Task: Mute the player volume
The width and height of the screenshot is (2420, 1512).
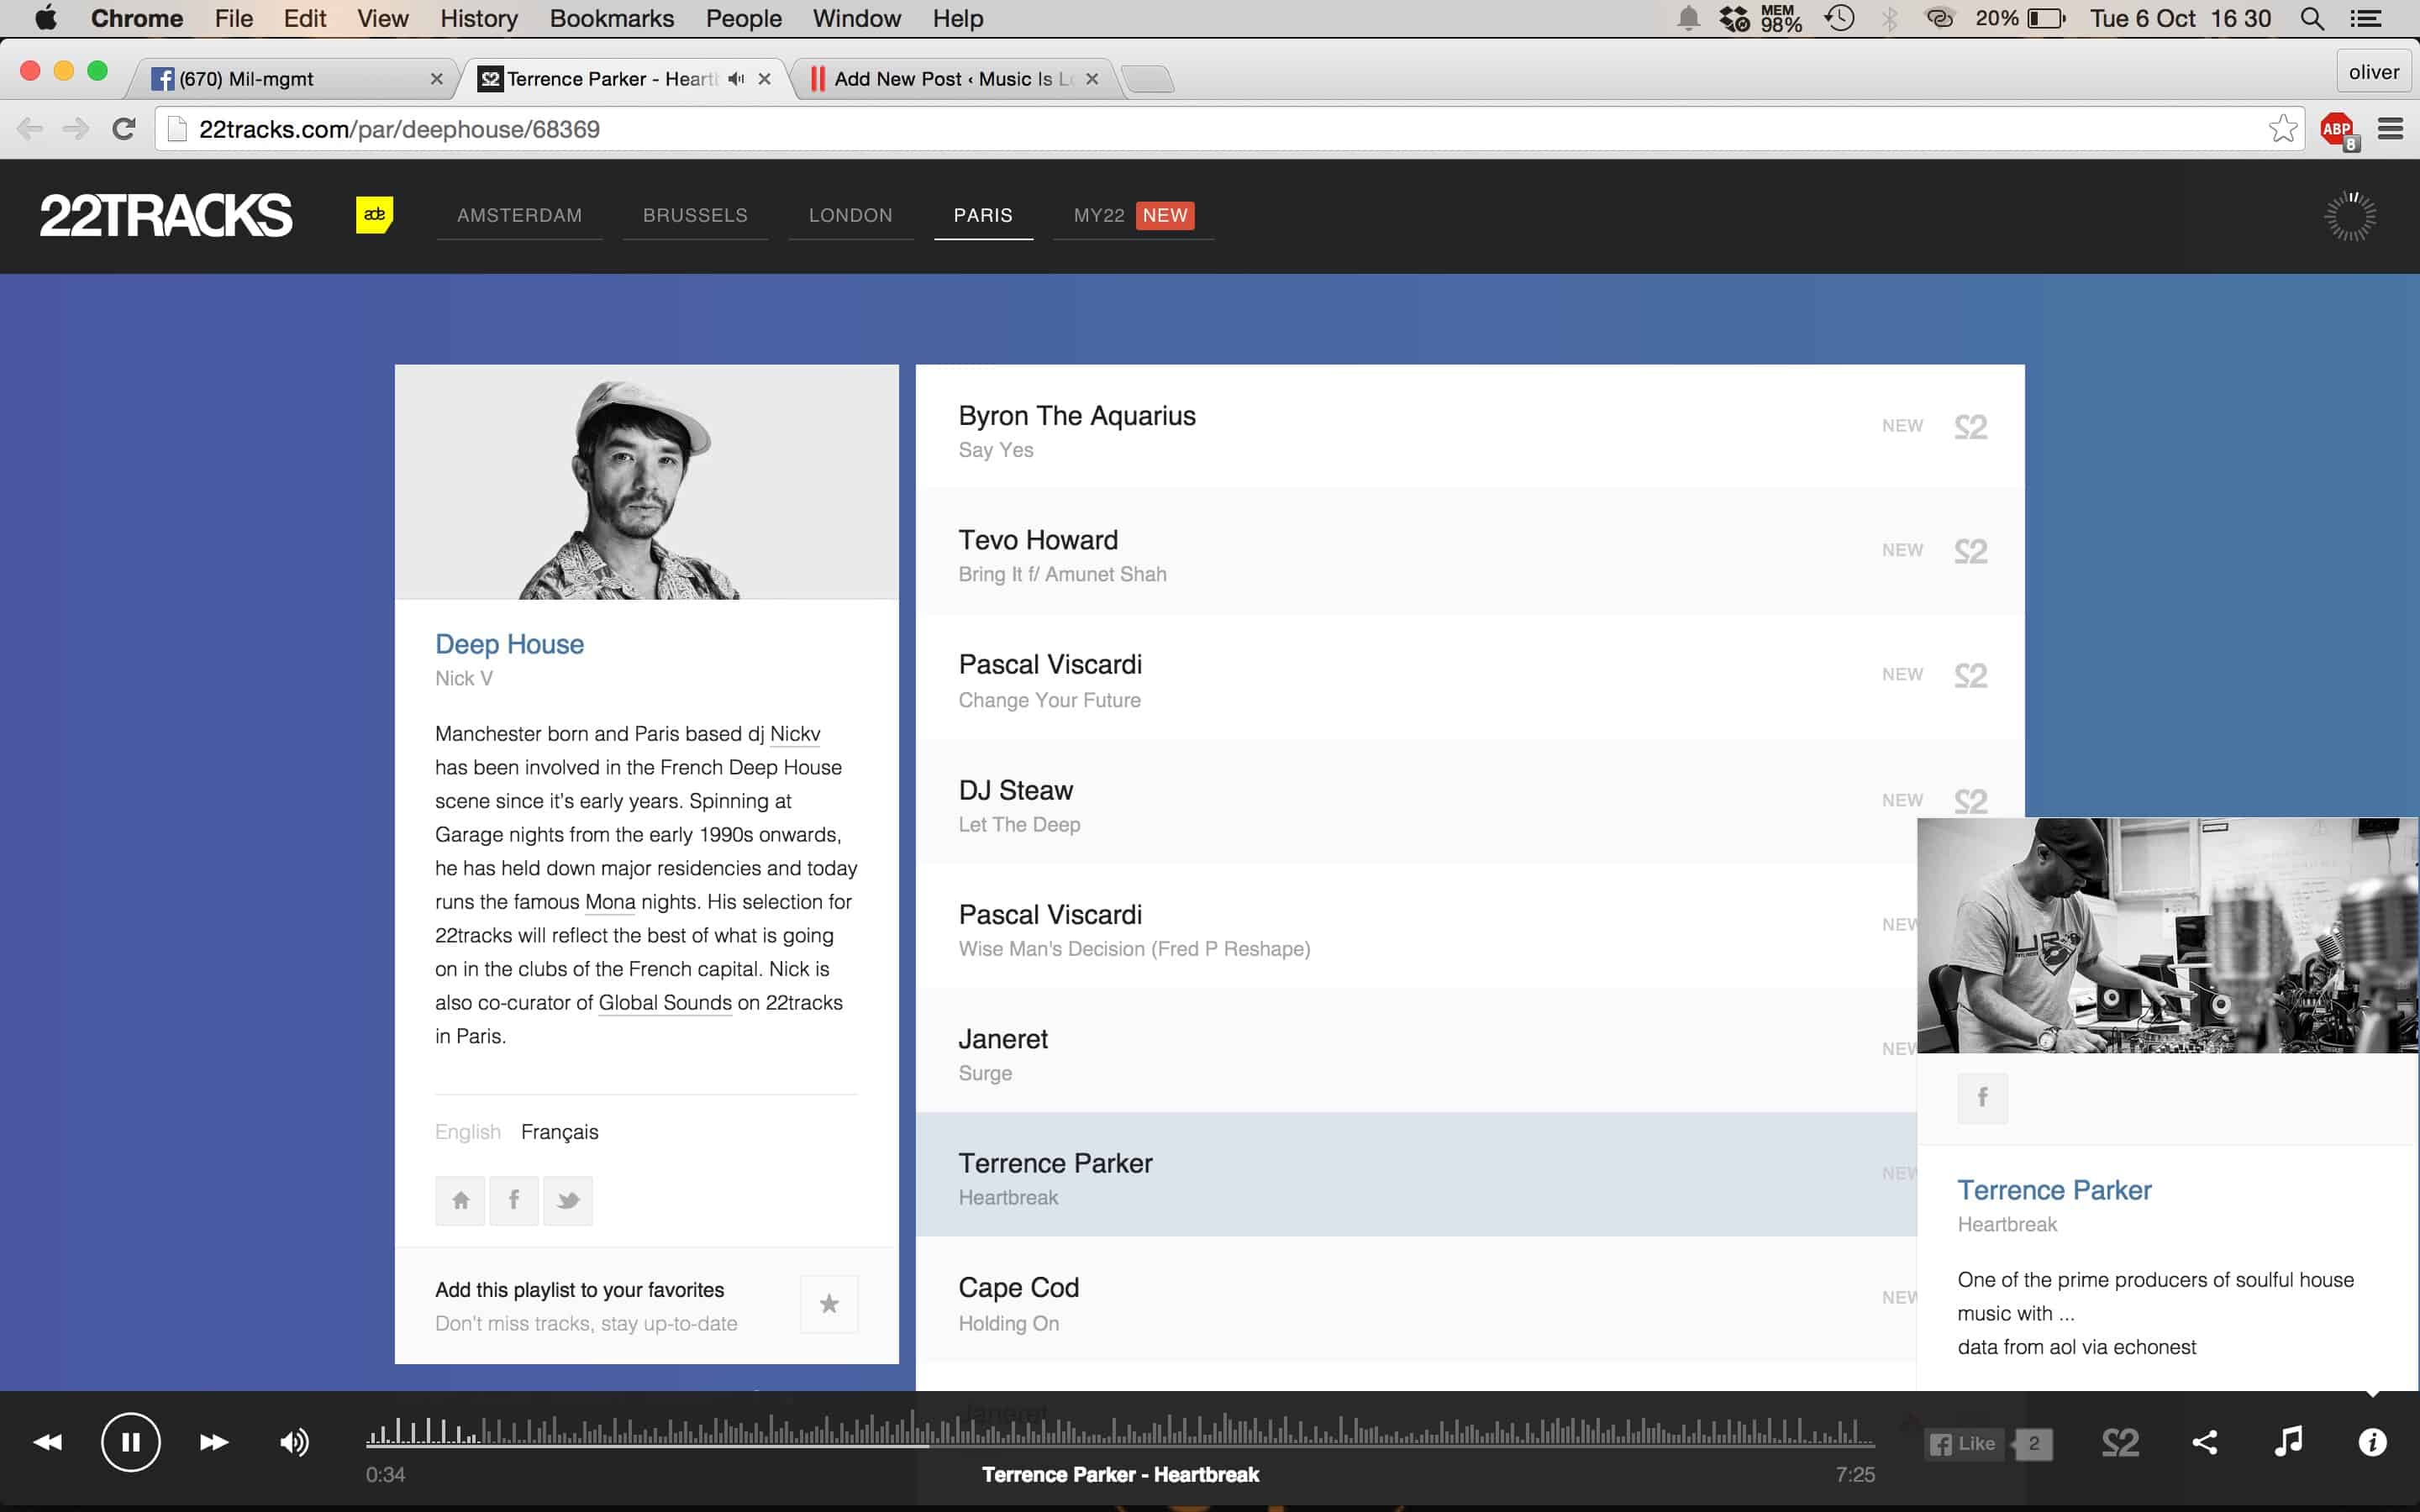Action: [x=294, y=1442]
